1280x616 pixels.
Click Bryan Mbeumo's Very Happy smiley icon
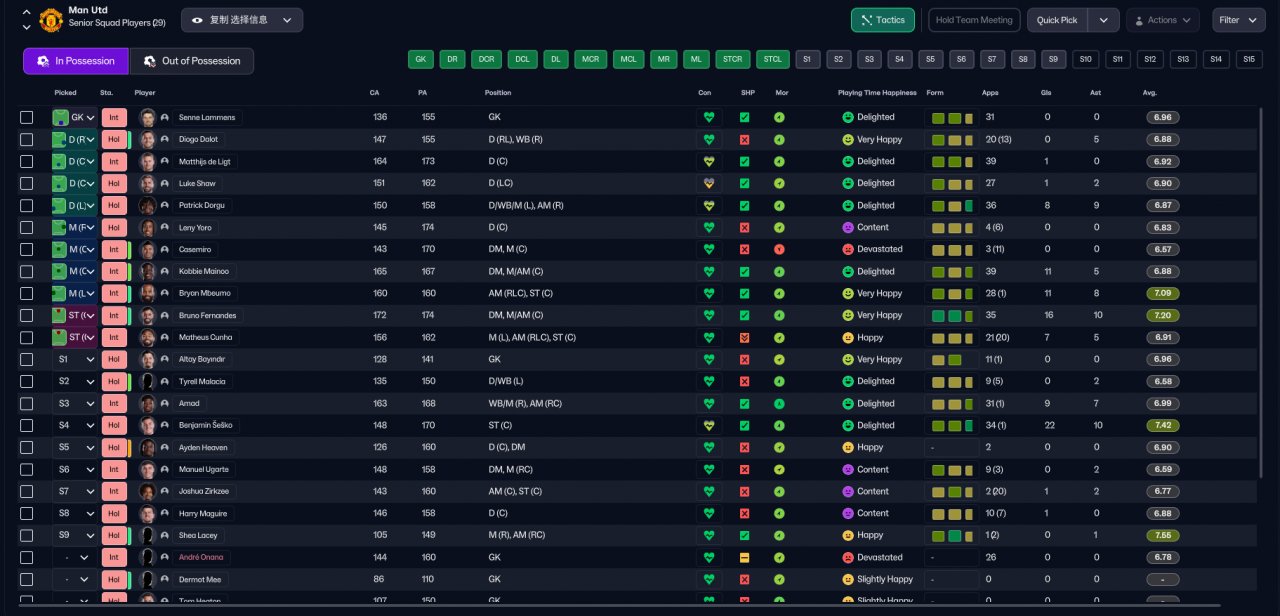(x=848, y=293)
